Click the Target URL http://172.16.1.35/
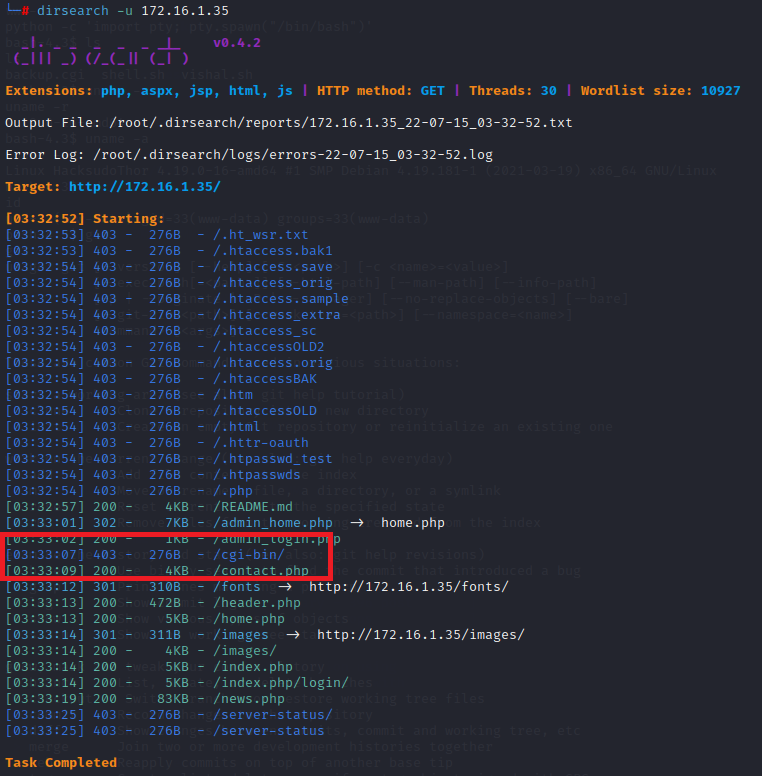The height and width of the screenshot is (776, 762). tap(144, 187)
